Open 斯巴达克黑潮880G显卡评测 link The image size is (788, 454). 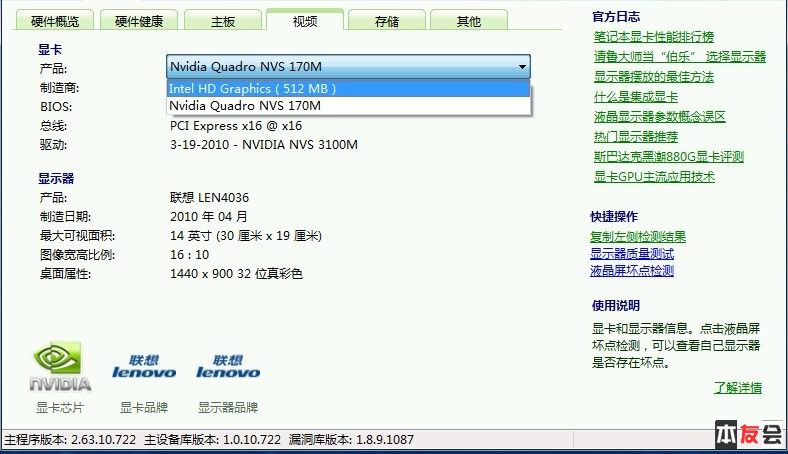pyautogui.click(x=668, y=157)
